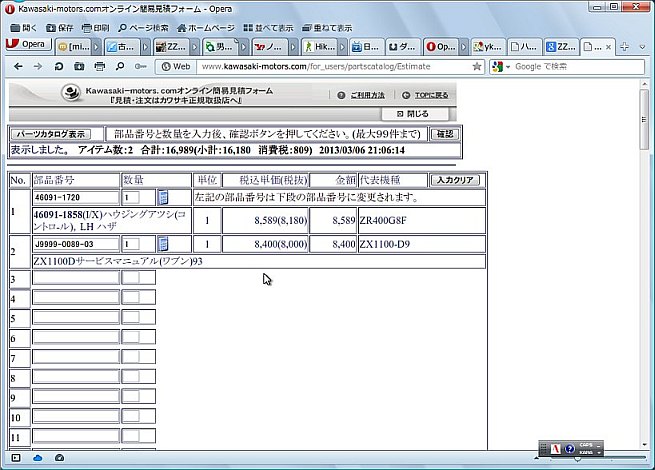655x470 pixels.
Task: Click the 46091-1858 replacement part text
Action: click(x=58, y=215)
